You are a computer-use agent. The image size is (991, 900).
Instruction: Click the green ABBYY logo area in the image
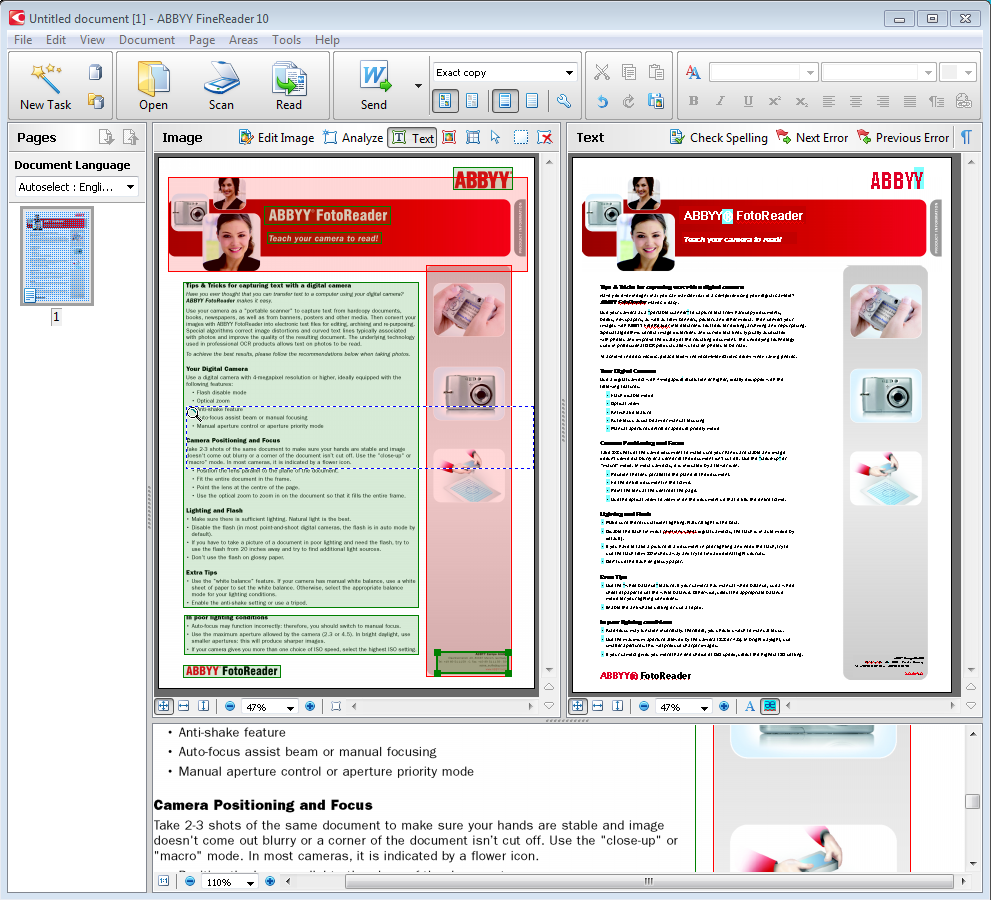(x=483, y=179)
